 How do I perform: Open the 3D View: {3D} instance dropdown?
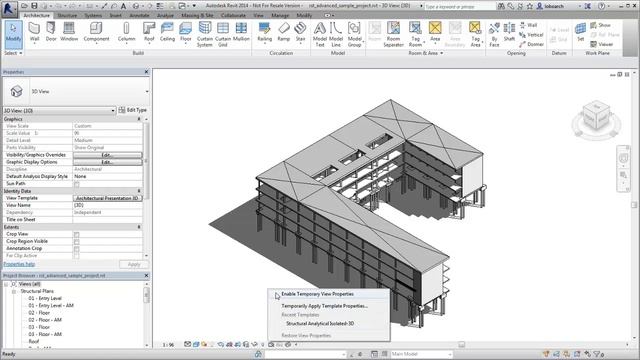tap(60, 111)
